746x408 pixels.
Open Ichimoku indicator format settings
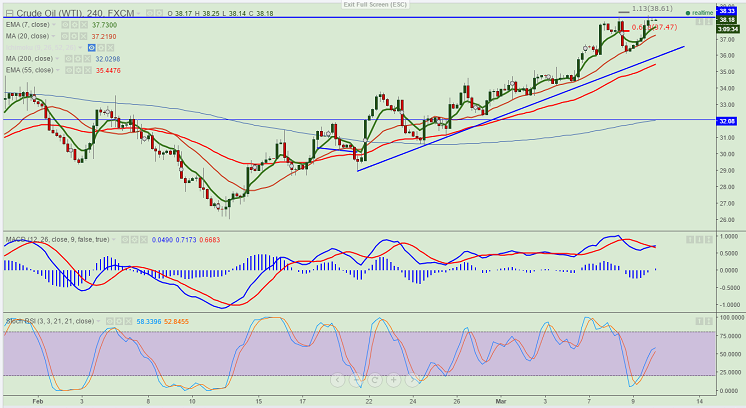(x=101, y=48)
